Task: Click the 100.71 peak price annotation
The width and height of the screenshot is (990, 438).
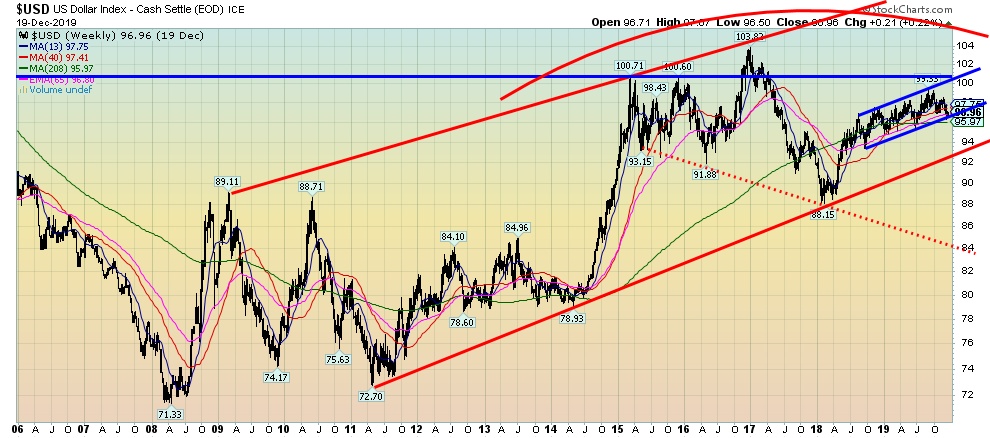Action: pyautogui.click(x=628, y=66)
